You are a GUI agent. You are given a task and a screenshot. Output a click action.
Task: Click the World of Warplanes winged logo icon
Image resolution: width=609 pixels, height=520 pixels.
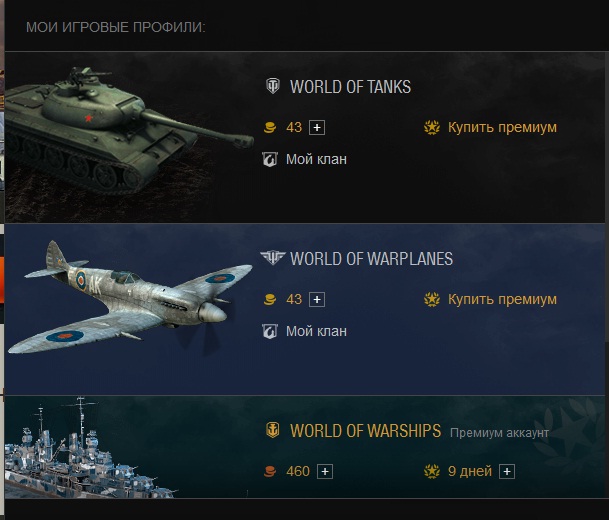pyautogui.click(x=273, y=258)
